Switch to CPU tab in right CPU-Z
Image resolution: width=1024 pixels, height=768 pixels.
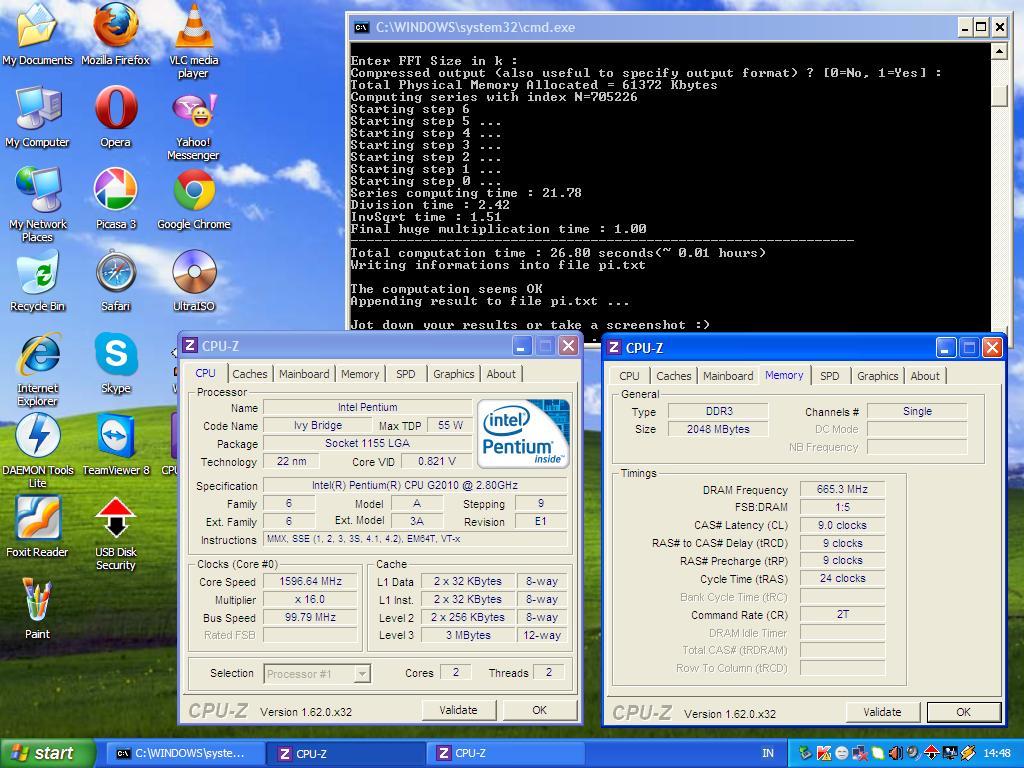(x=629, y=376)
